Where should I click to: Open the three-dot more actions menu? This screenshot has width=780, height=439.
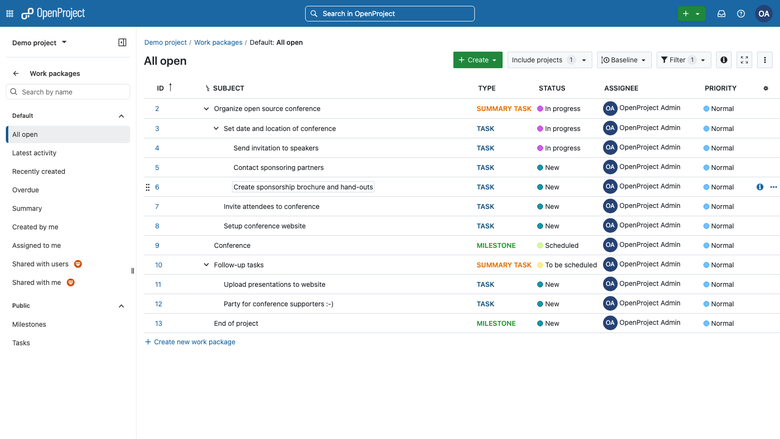[x=765, y=60]
